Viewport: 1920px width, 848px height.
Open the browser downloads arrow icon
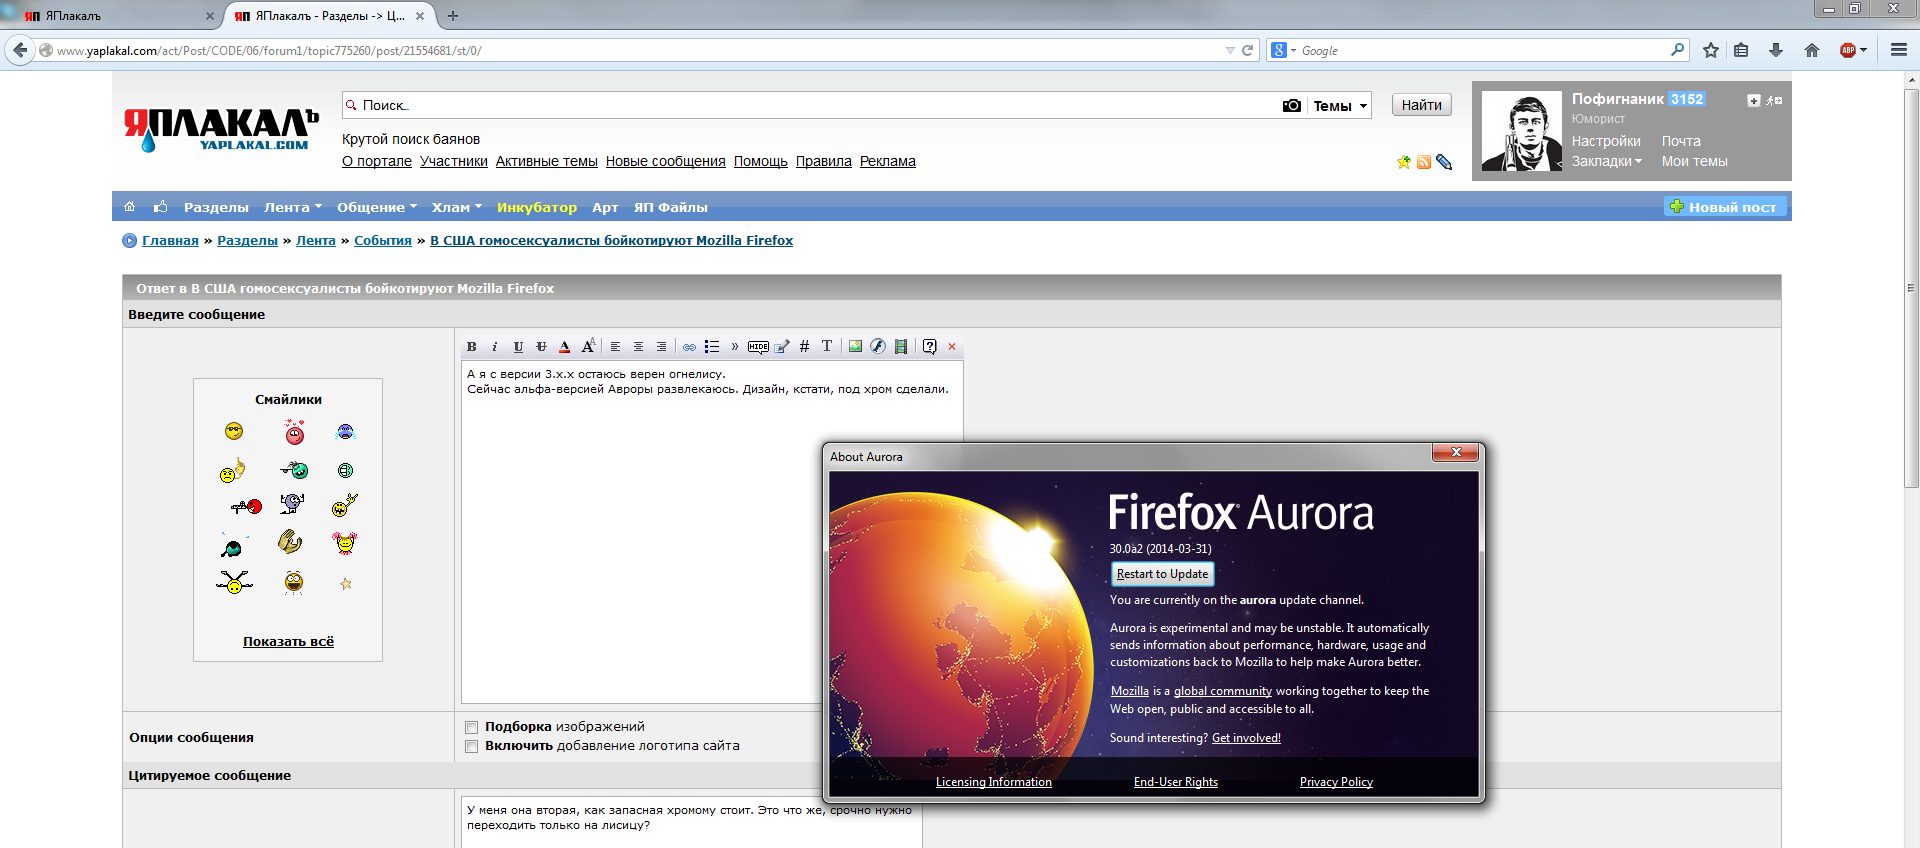click(x=1776, y=50)
